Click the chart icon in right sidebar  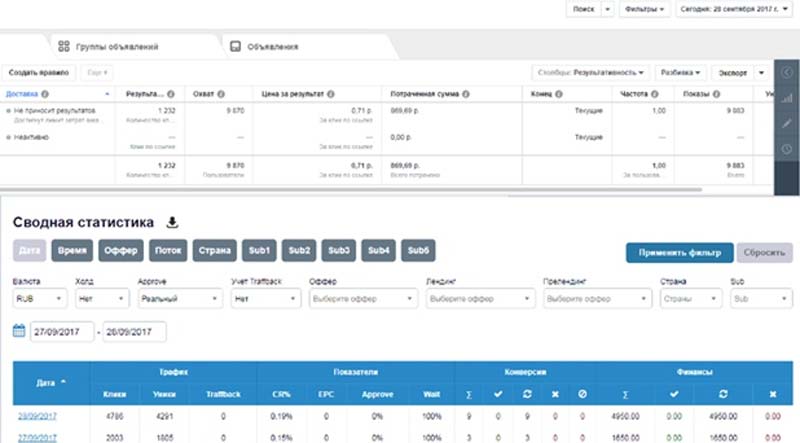787,98
